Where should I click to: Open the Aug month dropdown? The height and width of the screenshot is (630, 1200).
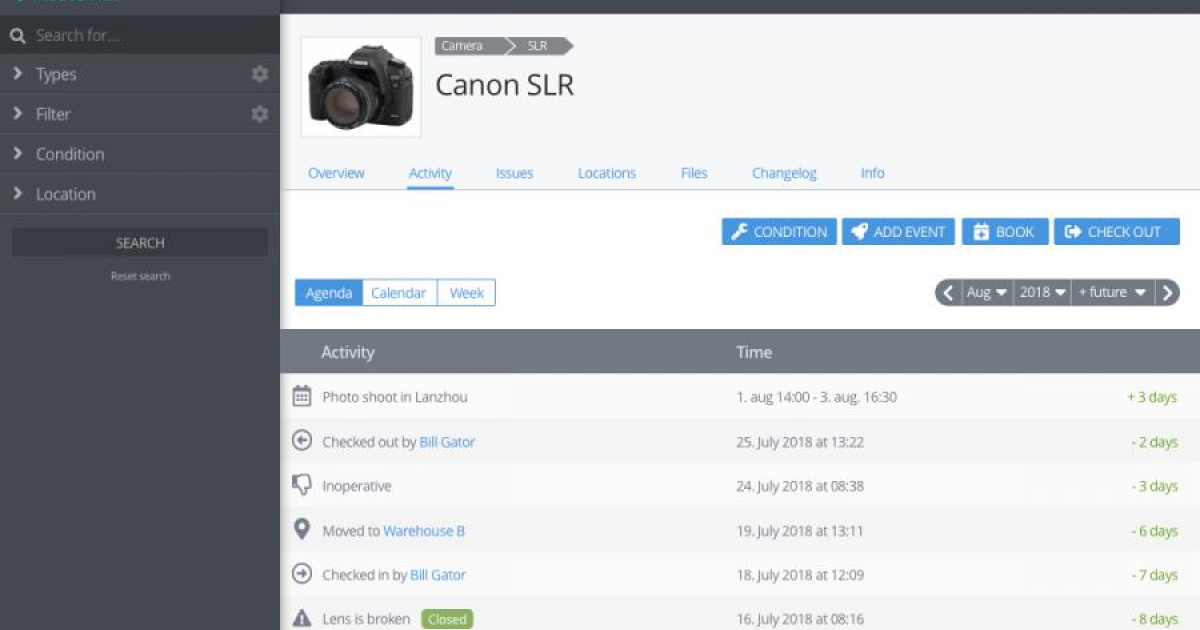[x=984, y=292]
